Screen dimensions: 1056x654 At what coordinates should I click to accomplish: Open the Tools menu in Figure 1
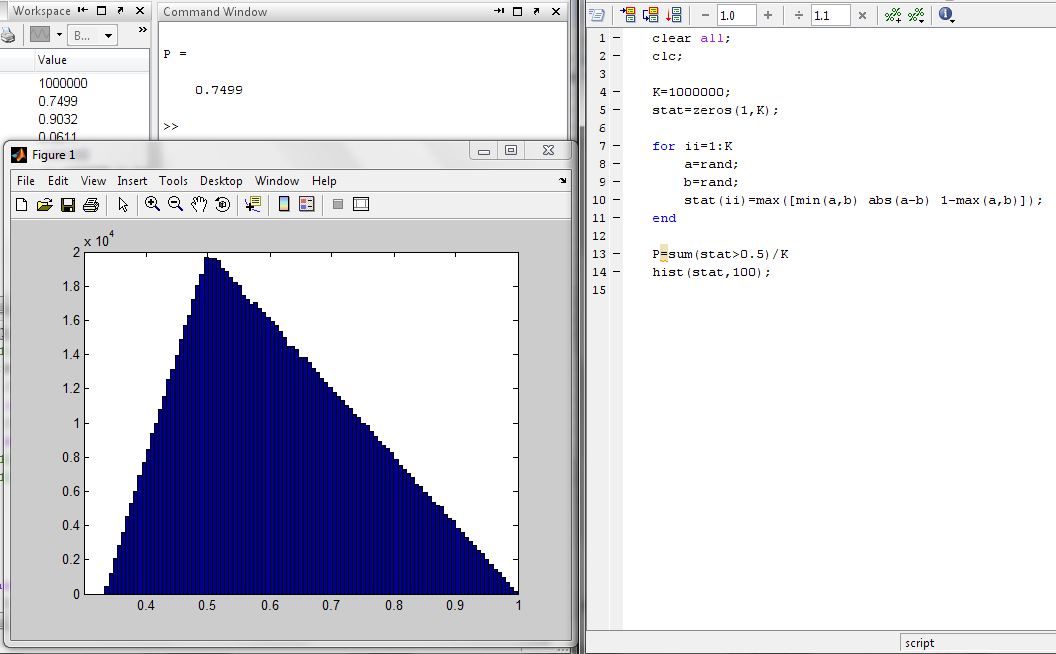click(173, 181)
